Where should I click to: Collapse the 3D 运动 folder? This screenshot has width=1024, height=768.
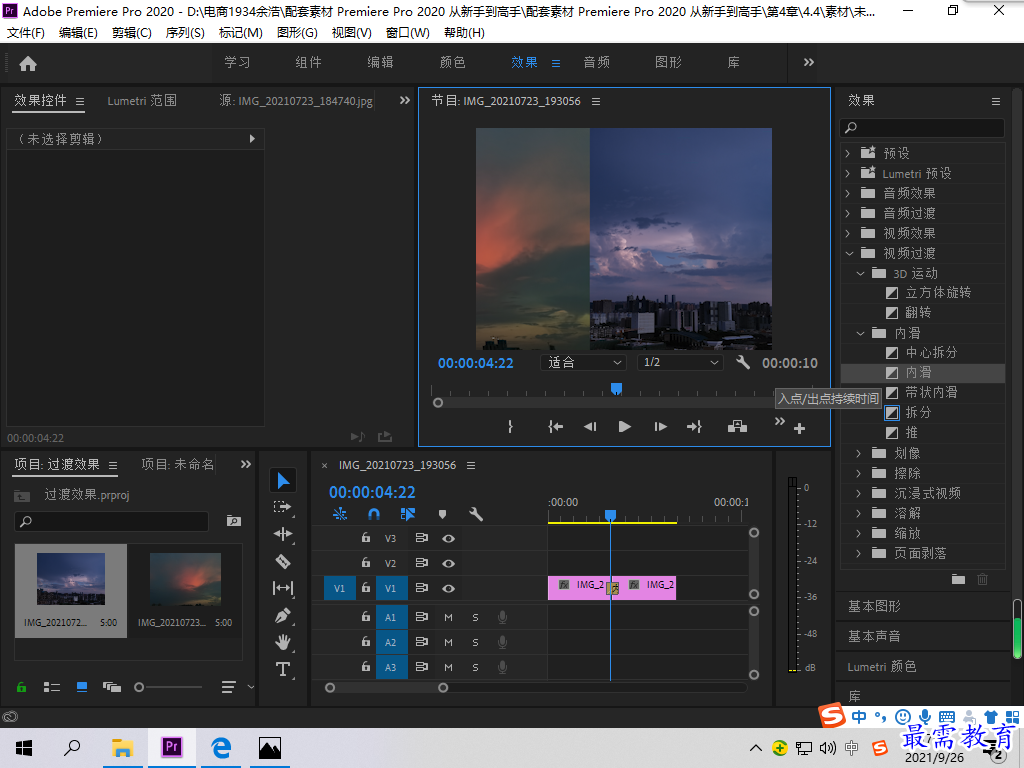(860, 274)
